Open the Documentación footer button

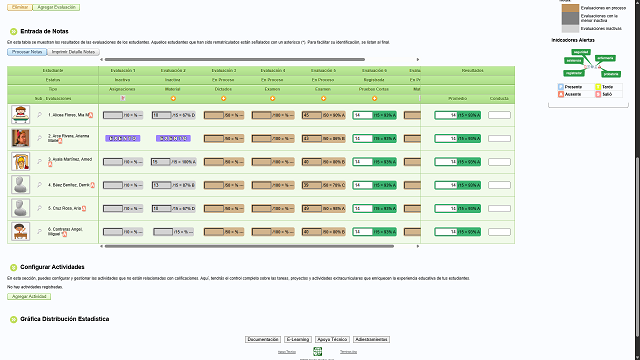pyautogui.click(x=263, y=339)
